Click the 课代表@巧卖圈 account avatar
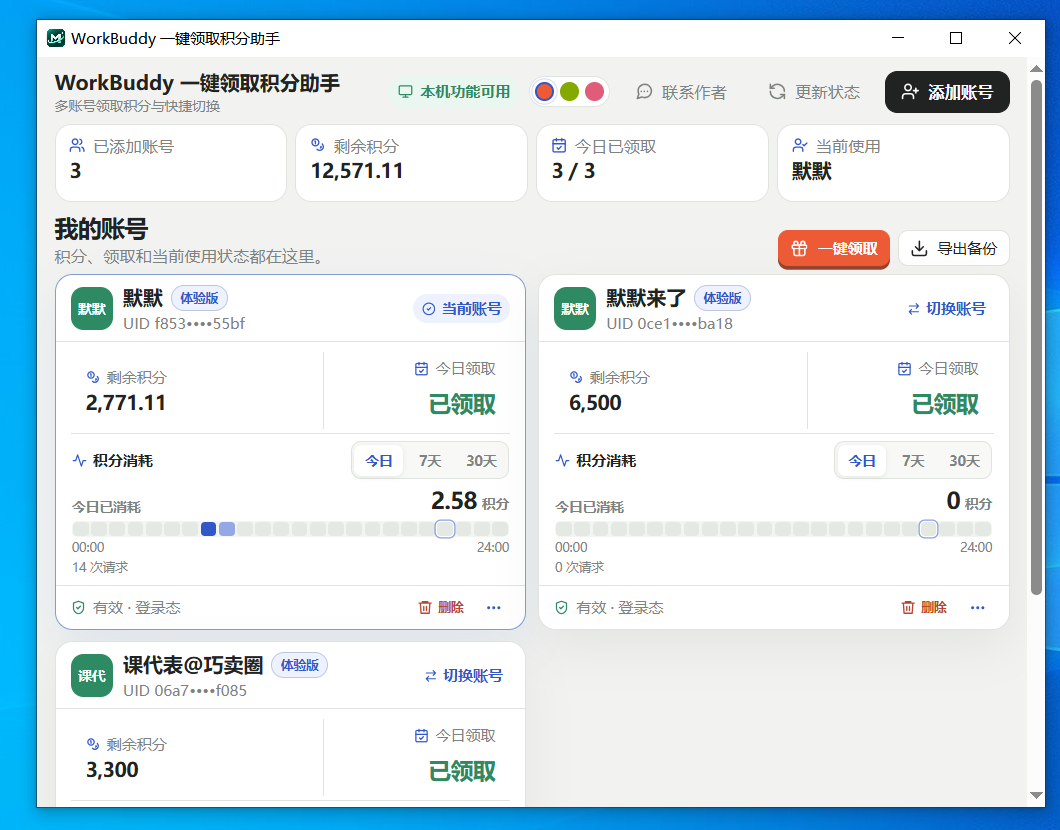This screenshot has height=830, width=1060. pyautogui.click(x=92, y=676)
